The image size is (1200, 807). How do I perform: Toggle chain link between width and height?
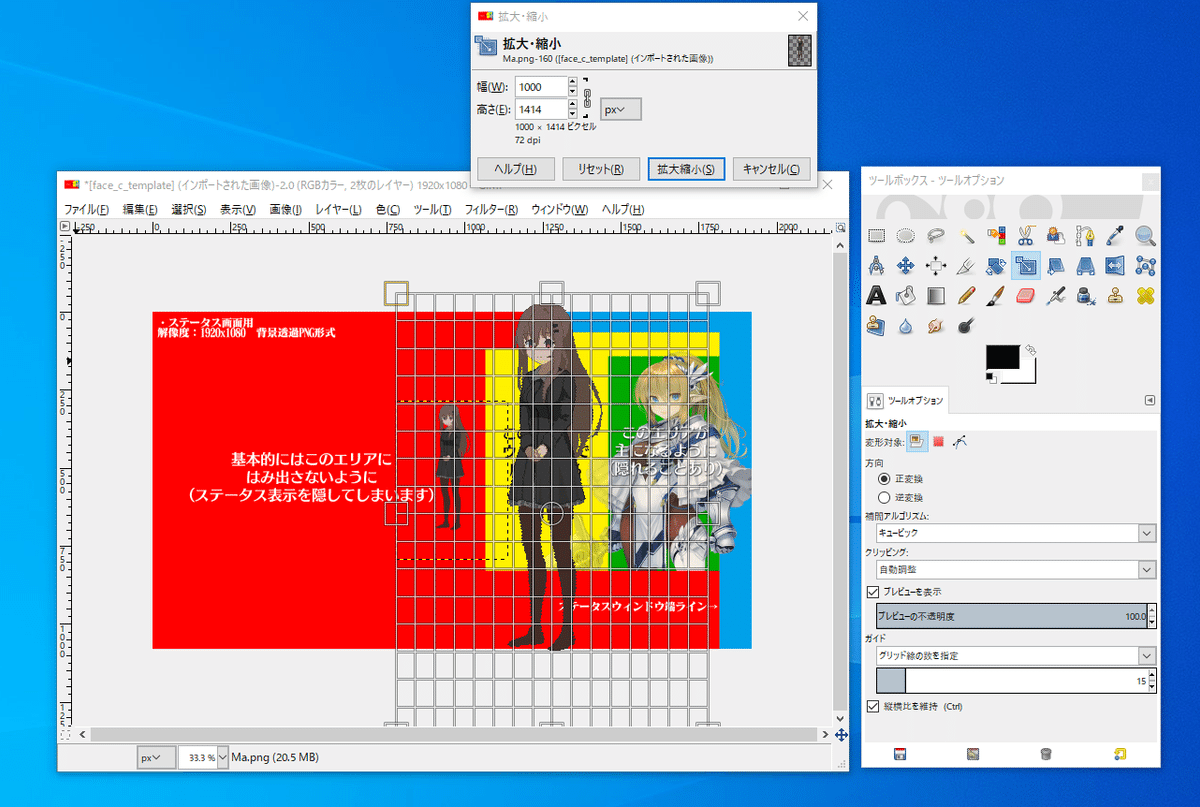[x=588, y=98]
